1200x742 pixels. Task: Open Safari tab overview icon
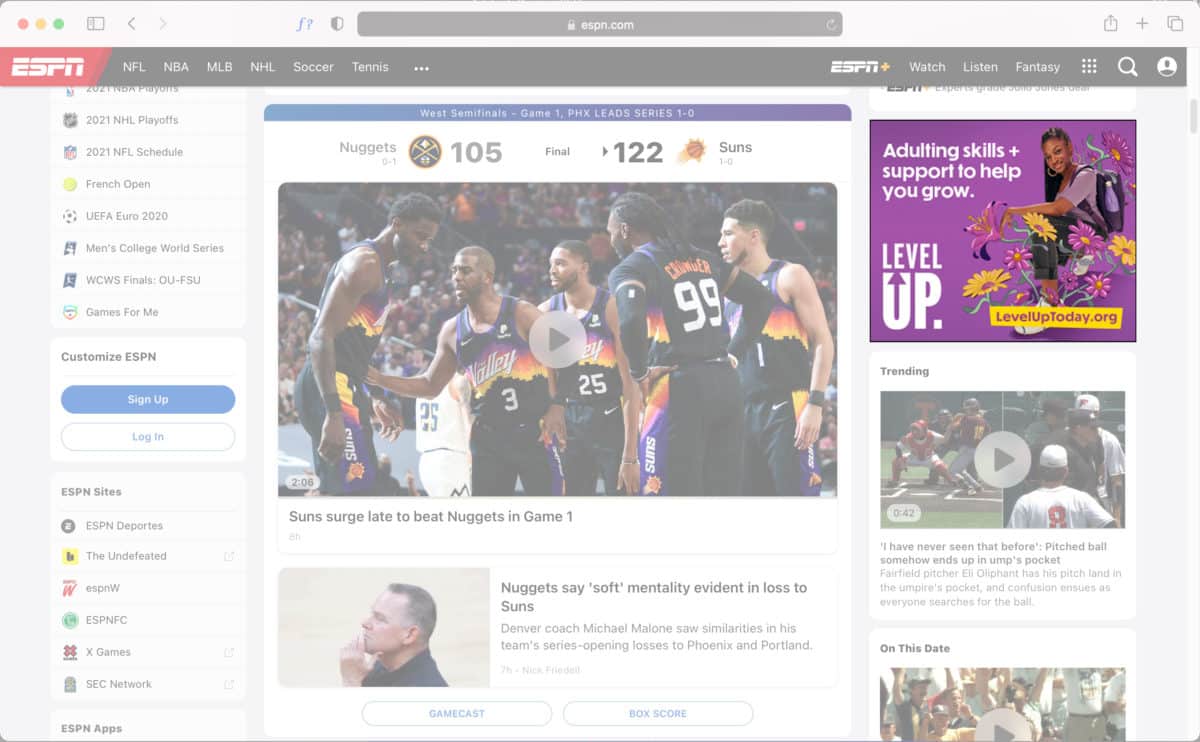click(x=1175, y=24)
